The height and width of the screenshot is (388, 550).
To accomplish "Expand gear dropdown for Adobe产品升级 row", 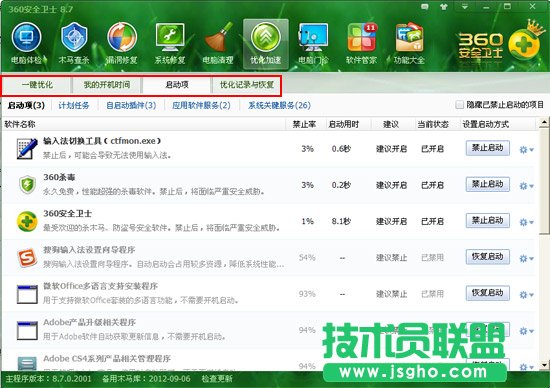I will click(526, 331).
